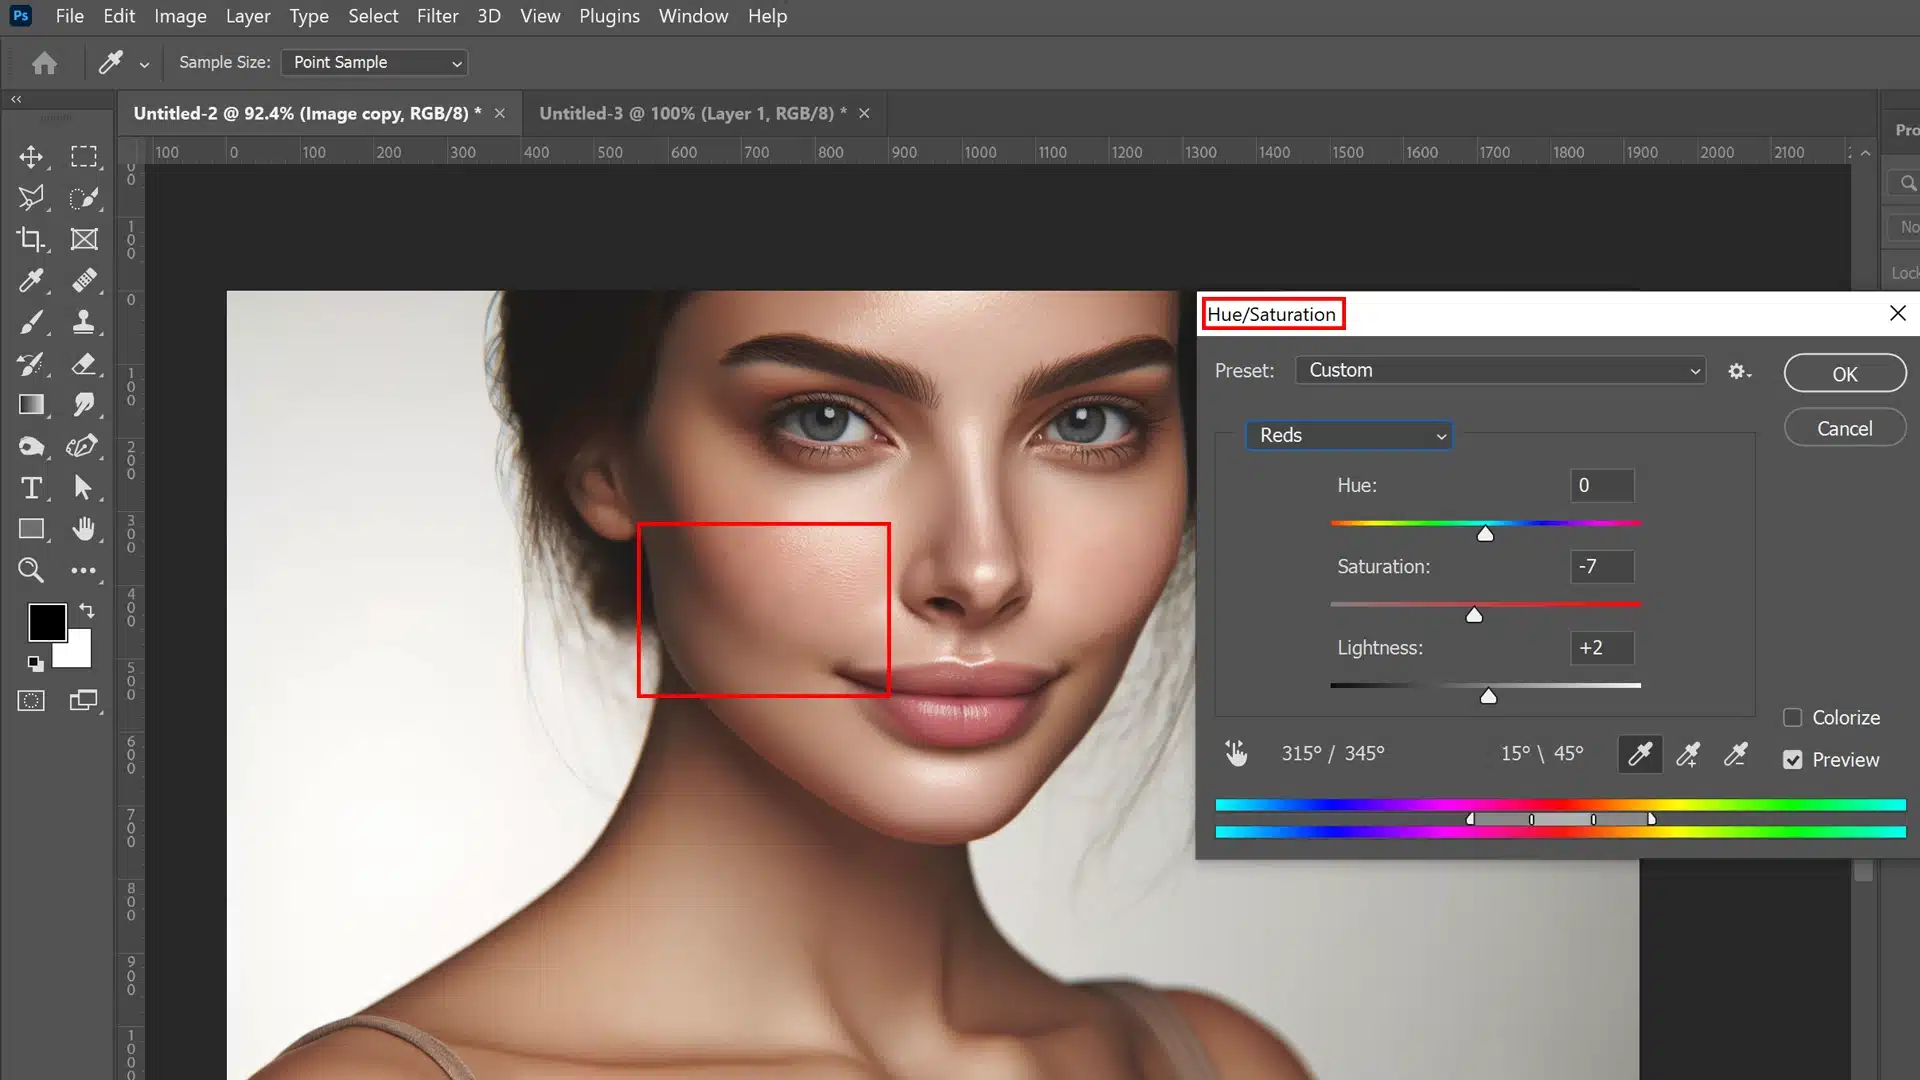1920x1080 pixels.
Task: Select the Brush tool
Action: pyautogui.click(x=31, y=322)
